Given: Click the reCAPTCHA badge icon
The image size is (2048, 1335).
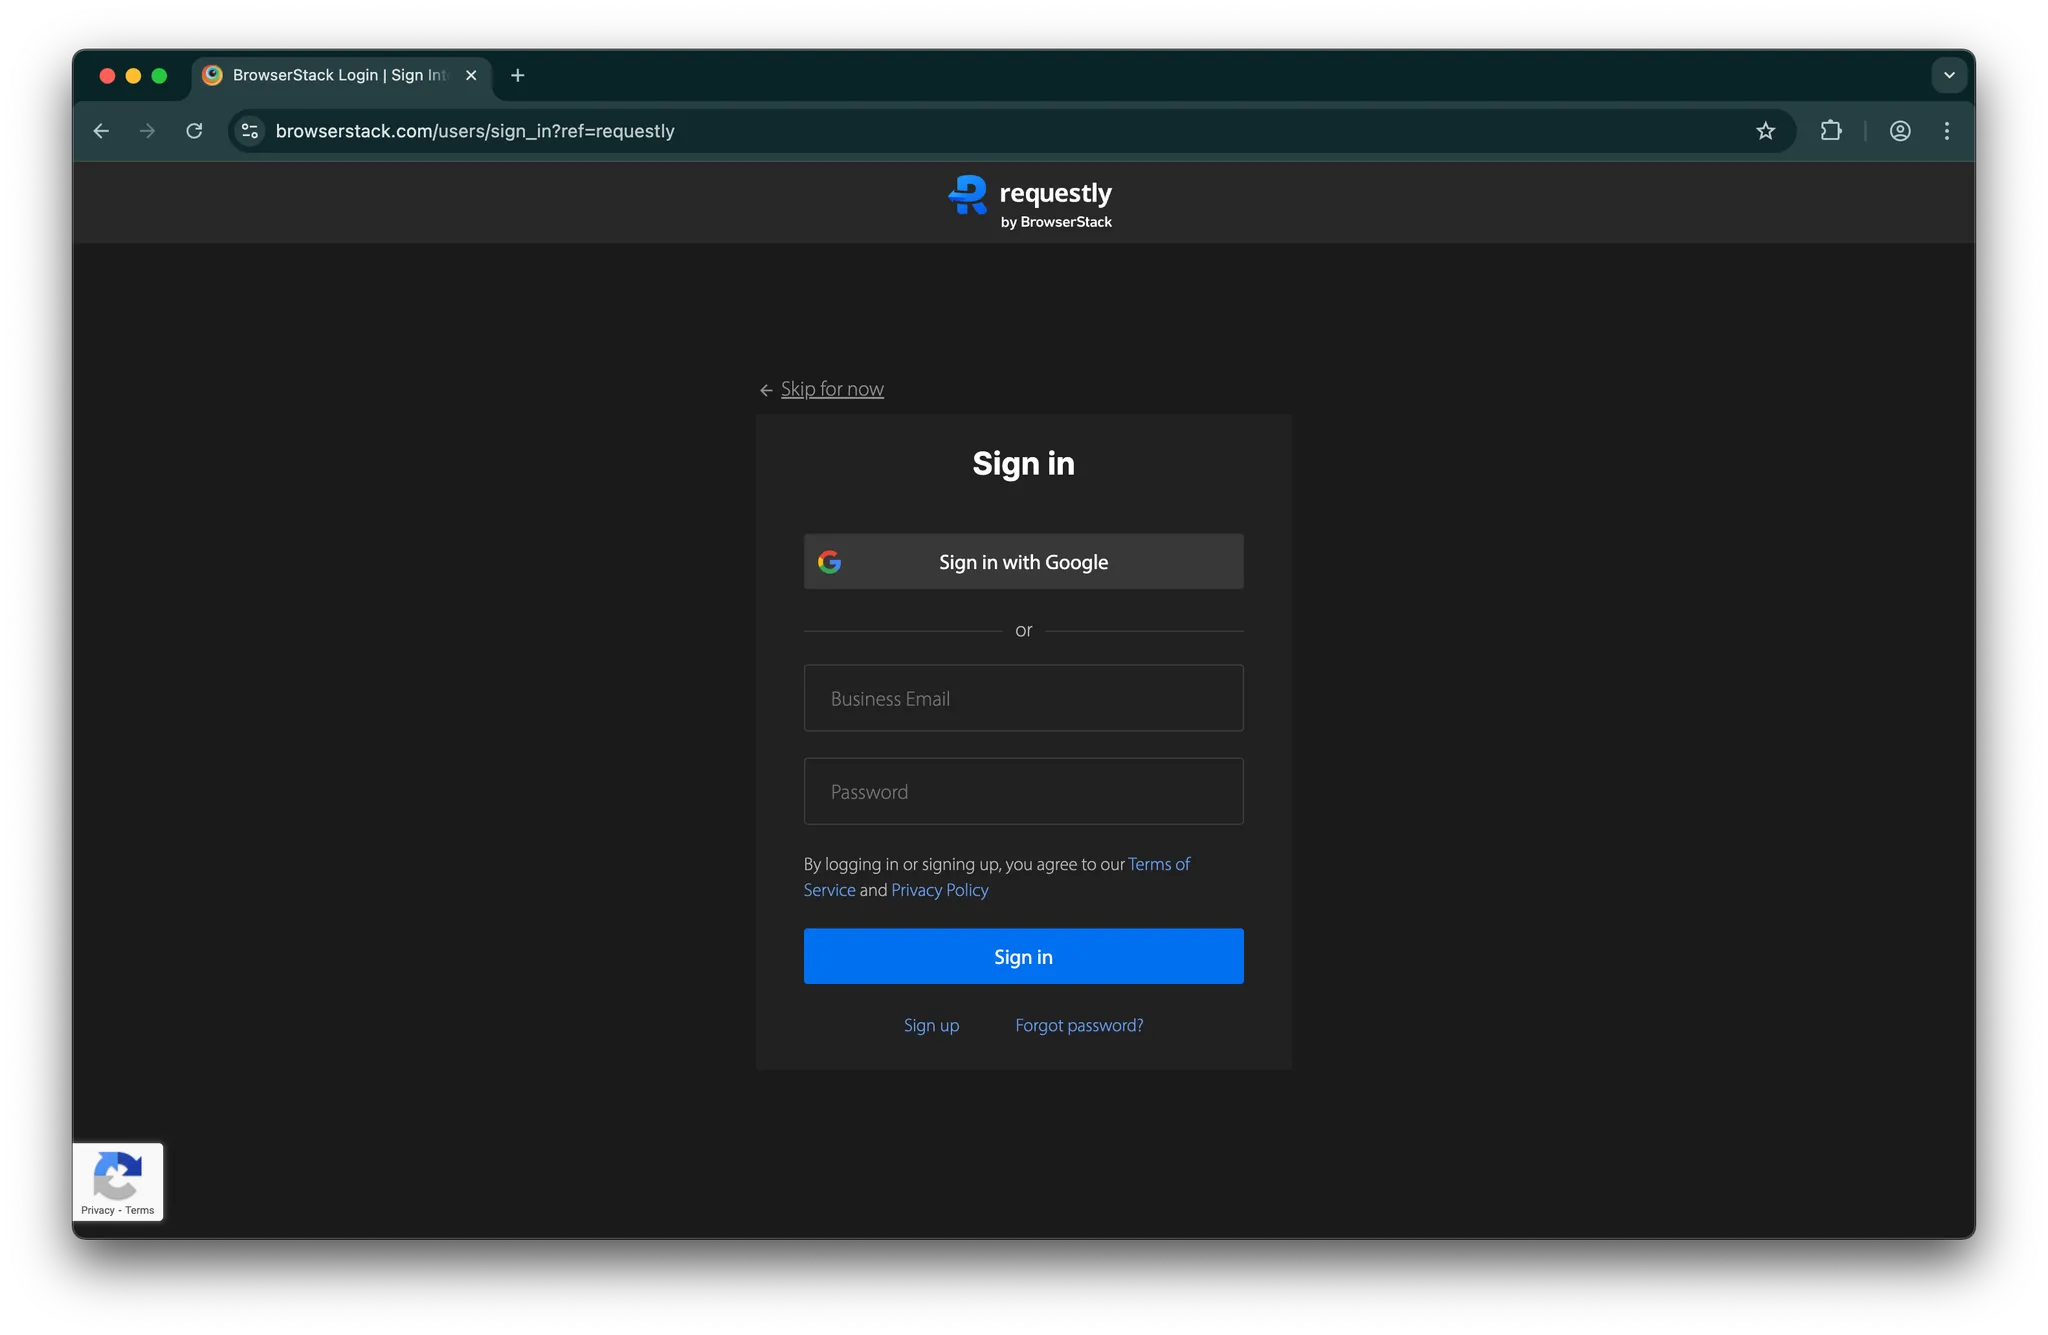Looking at the screenshot, I should (x=117, y=1174).
